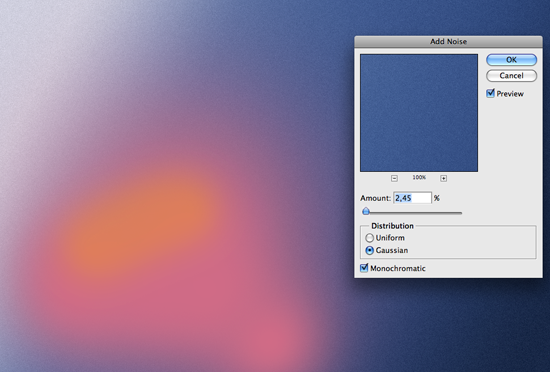Select Uniform distribution

pyautogui.click(x=369, y=238)
